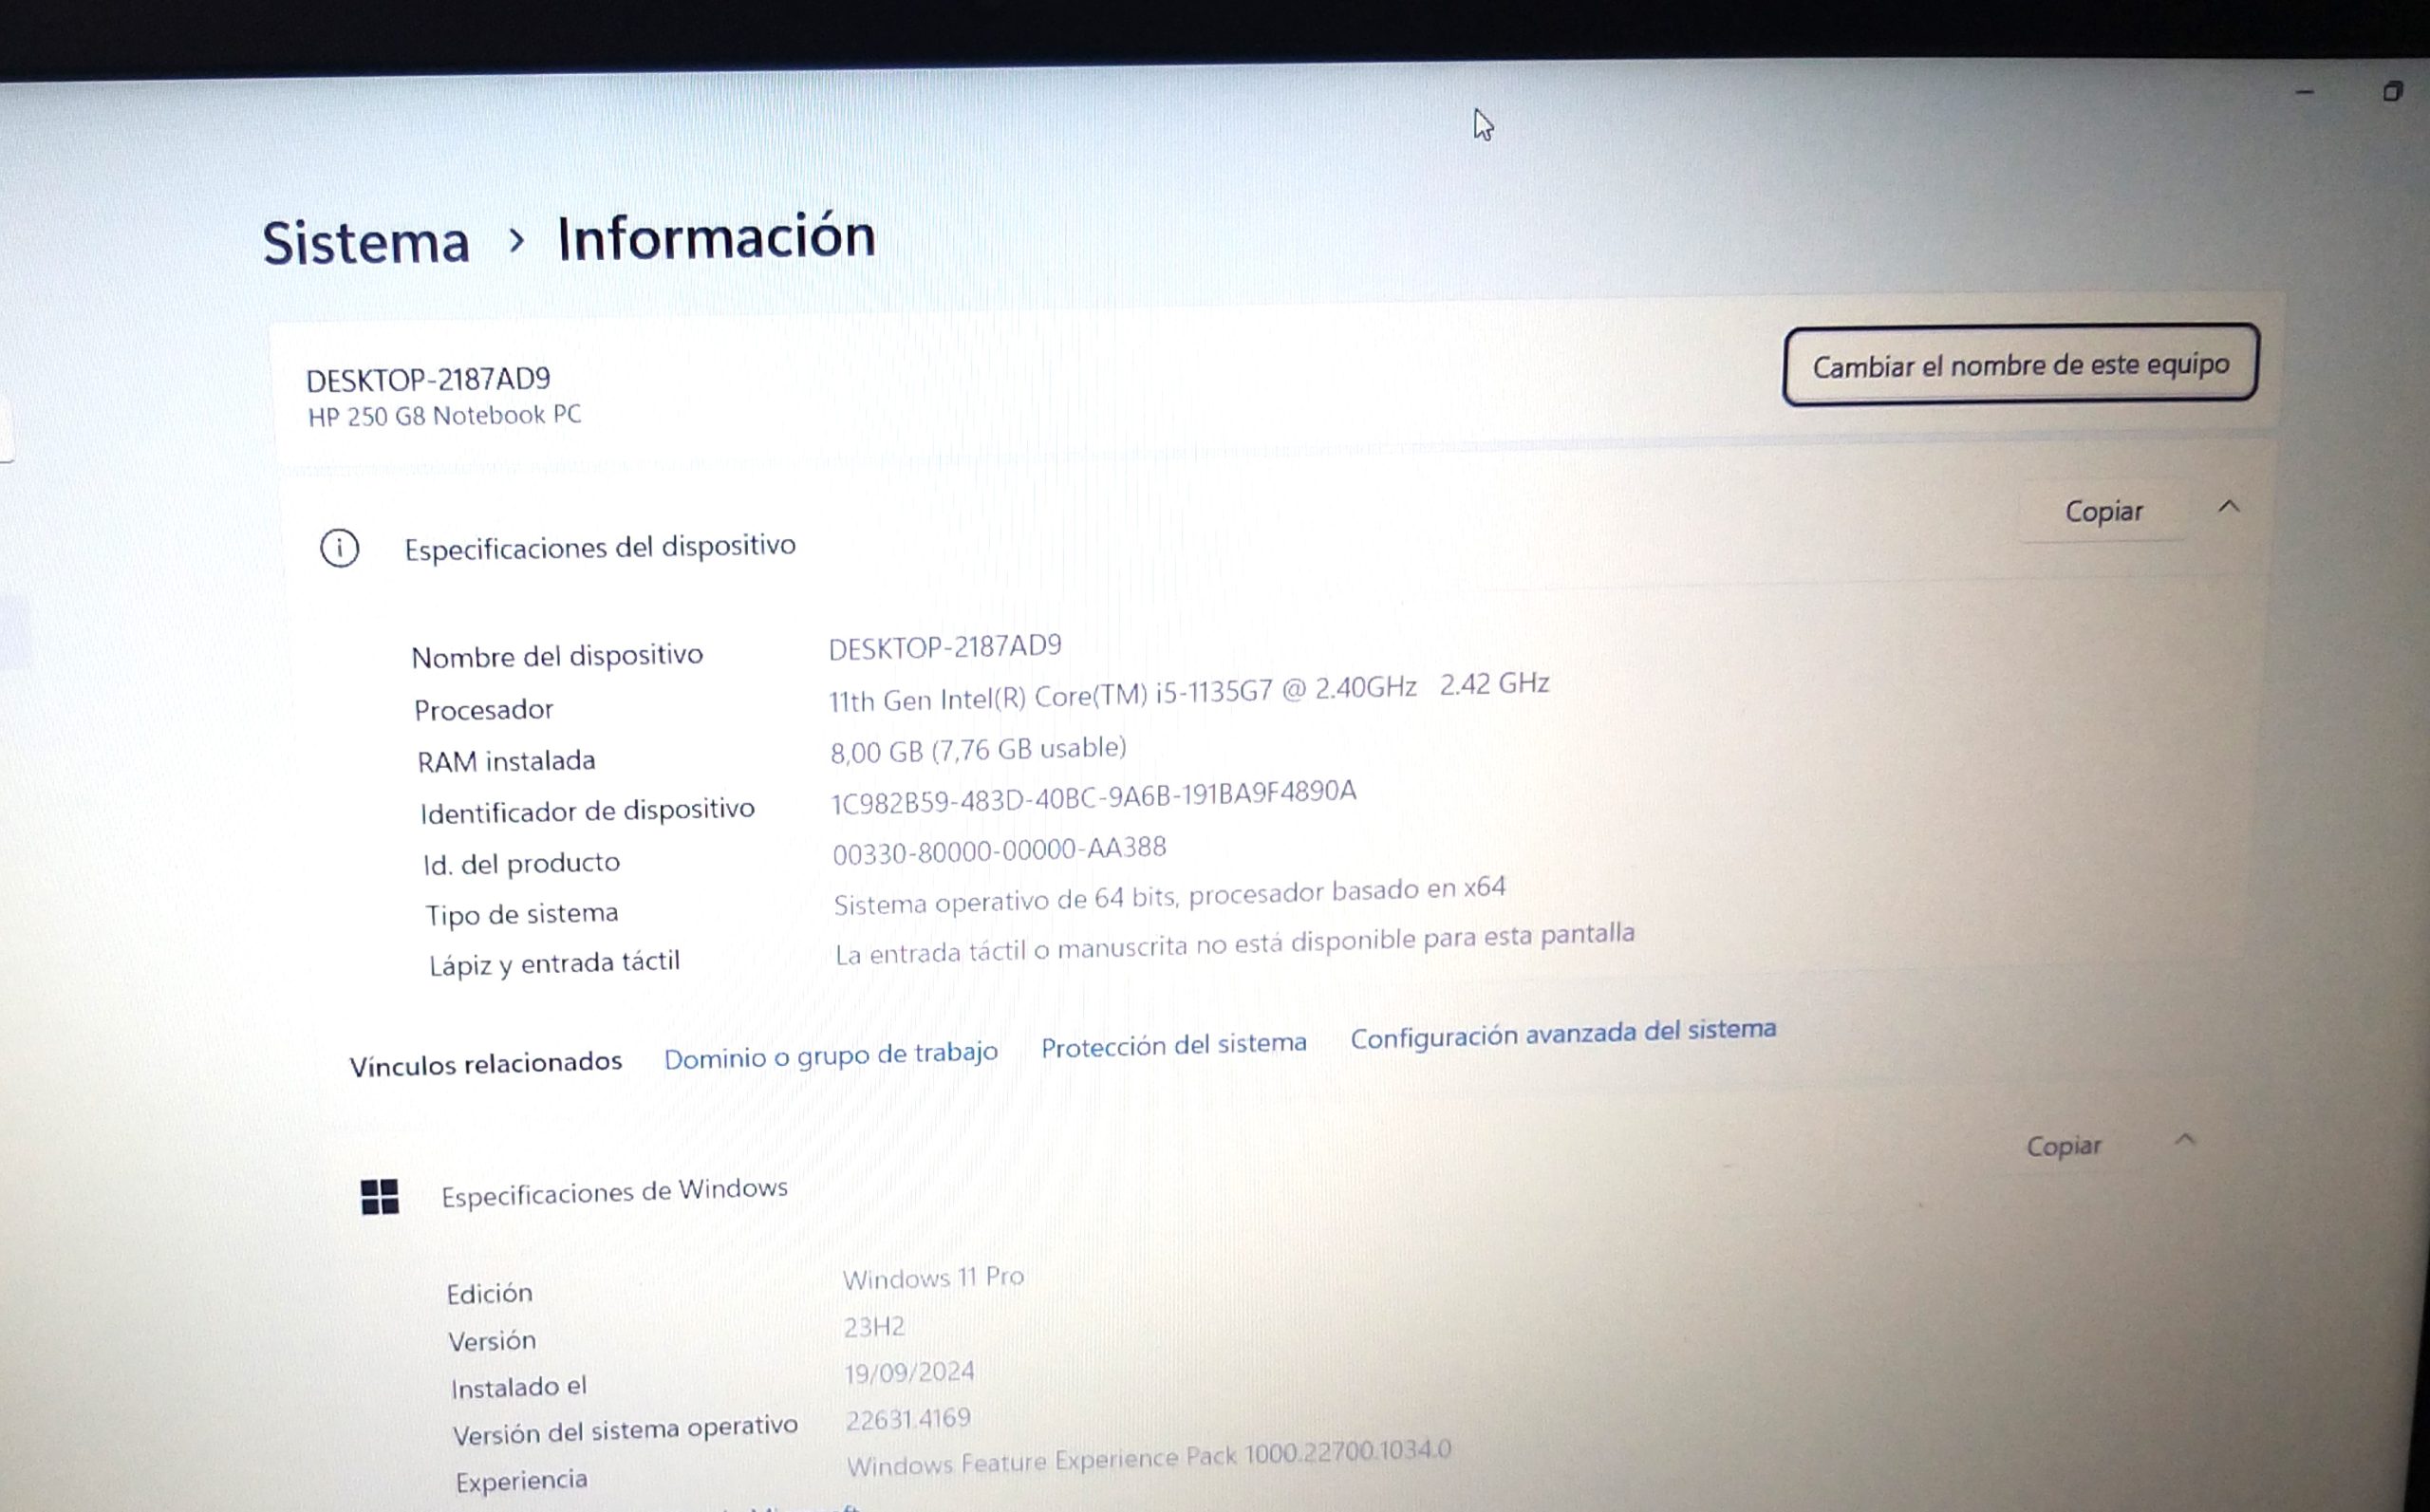This screenshot has height=1512, width=2430.
Task: Minimize the Settings window
Action: point(2305,93)
